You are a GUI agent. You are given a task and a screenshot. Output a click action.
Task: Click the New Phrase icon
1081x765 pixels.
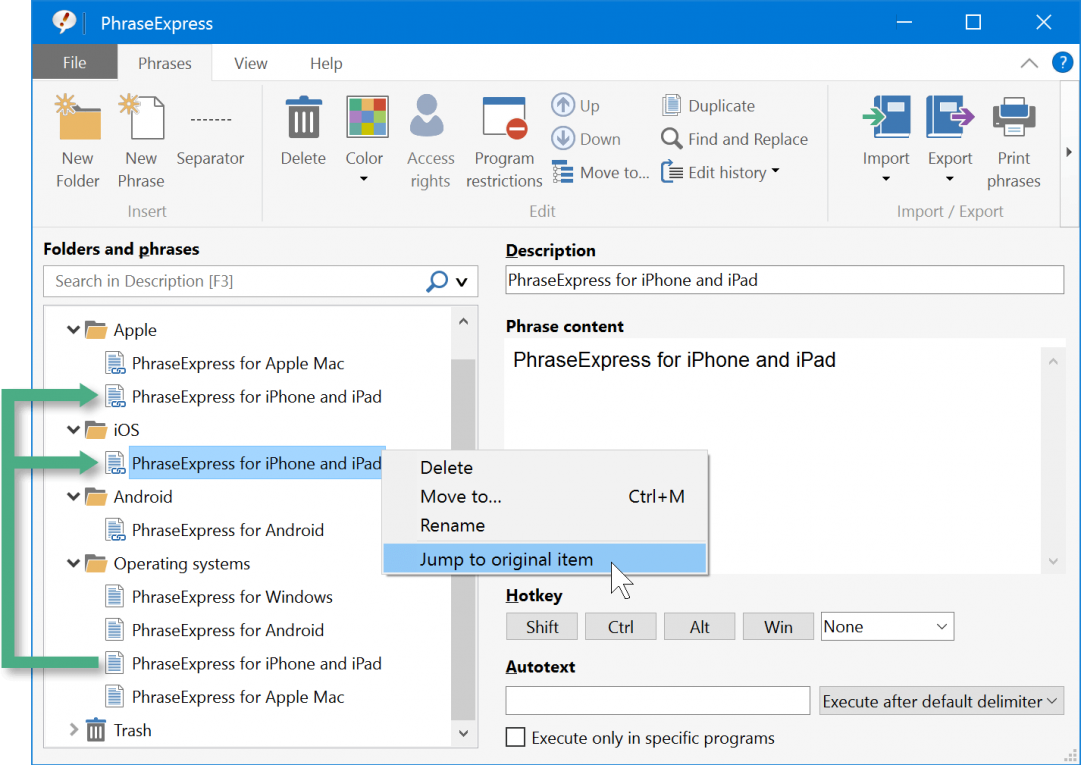[141, 117]
